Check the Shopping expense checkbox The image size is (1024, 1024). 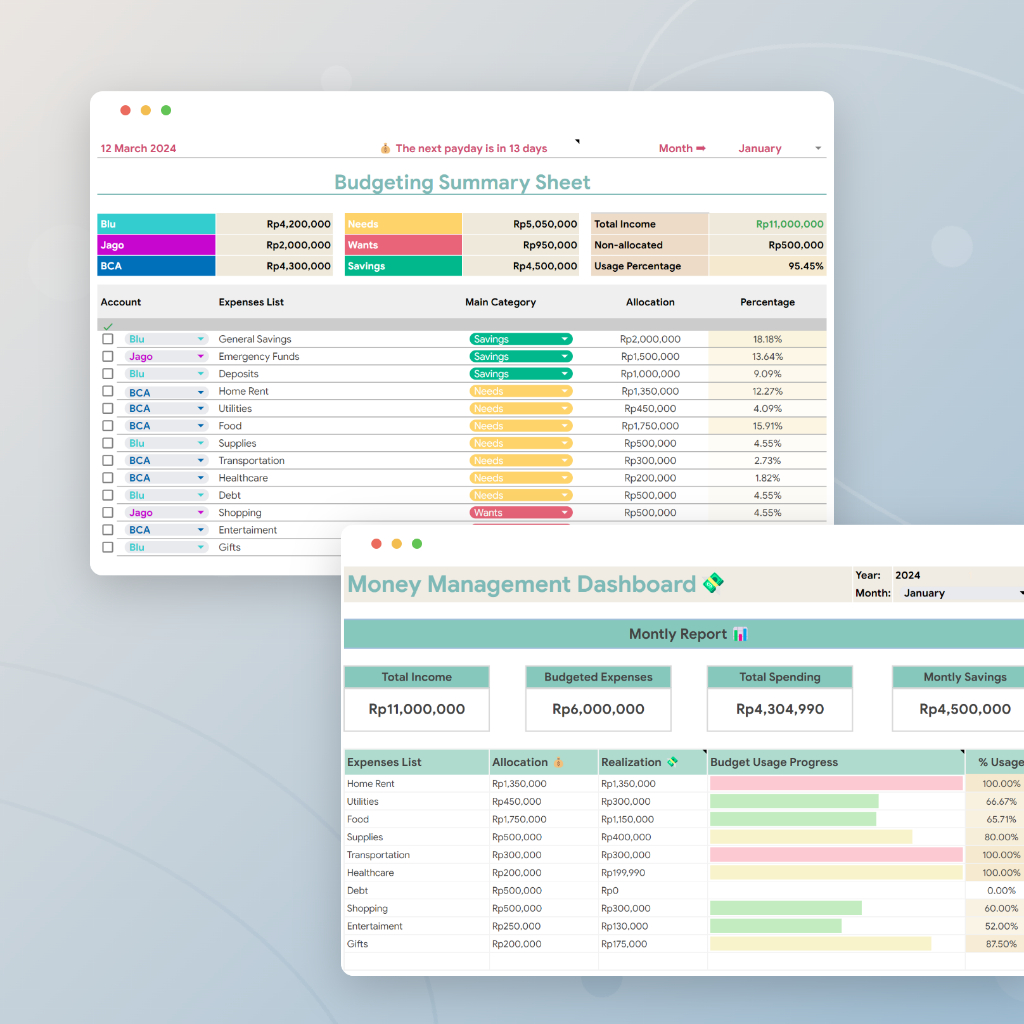coord(107,512)
